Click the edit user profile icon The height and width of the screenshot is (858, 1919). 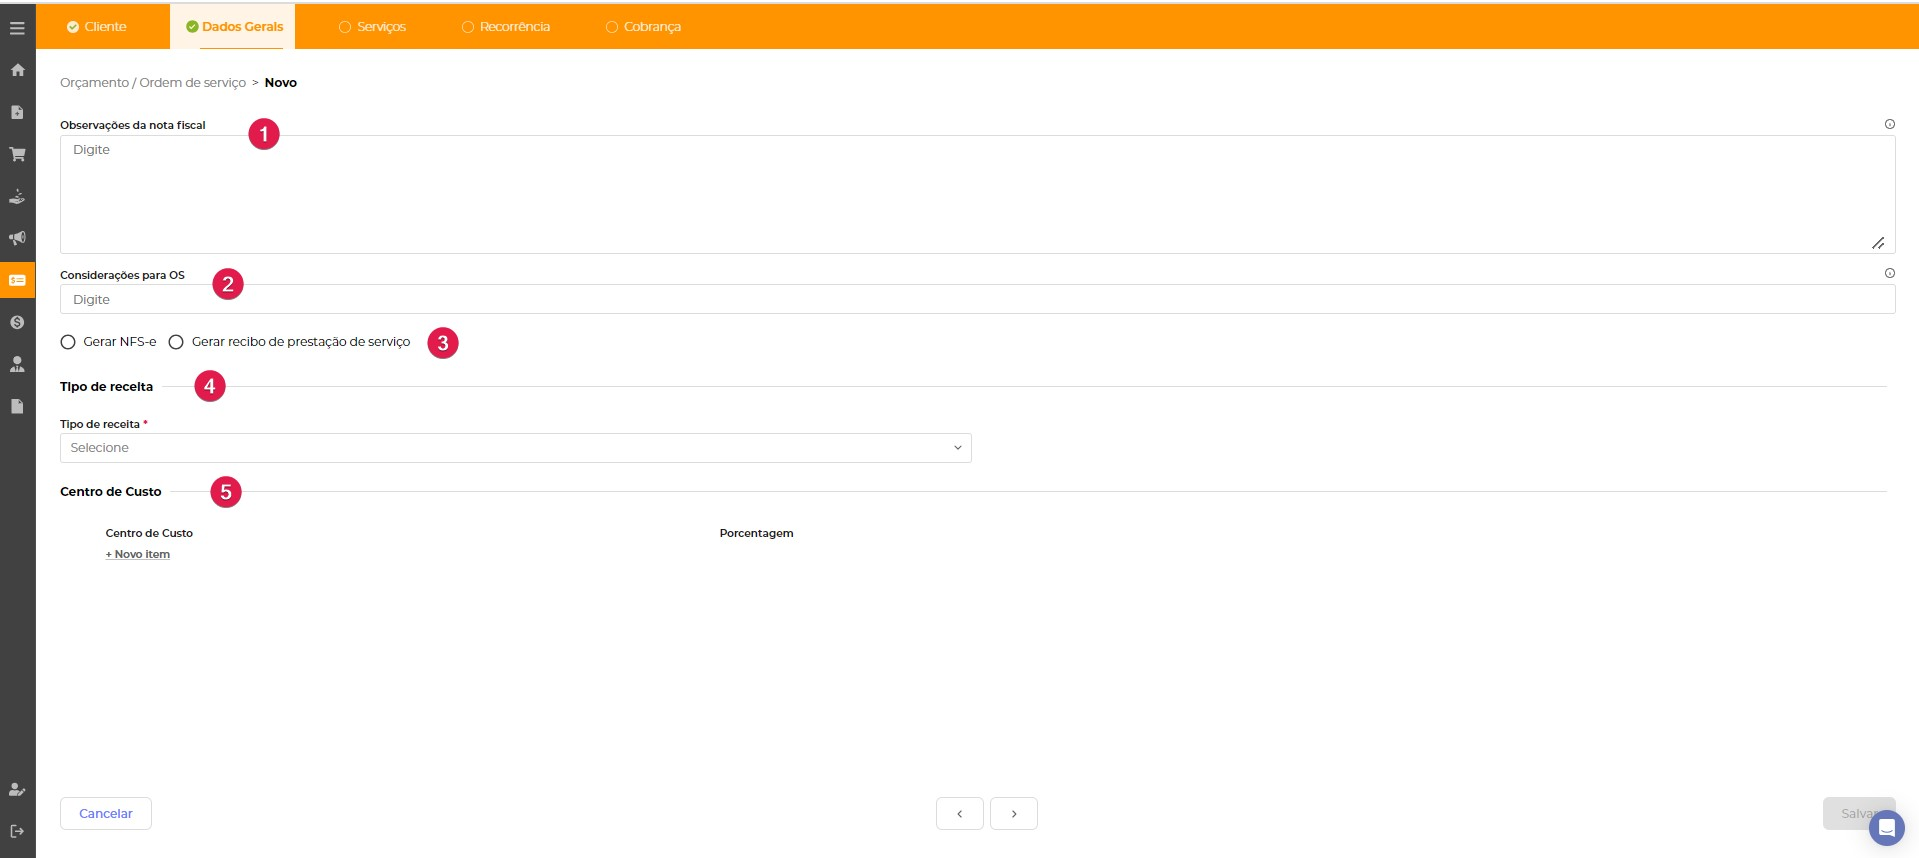tap(17, 789)
